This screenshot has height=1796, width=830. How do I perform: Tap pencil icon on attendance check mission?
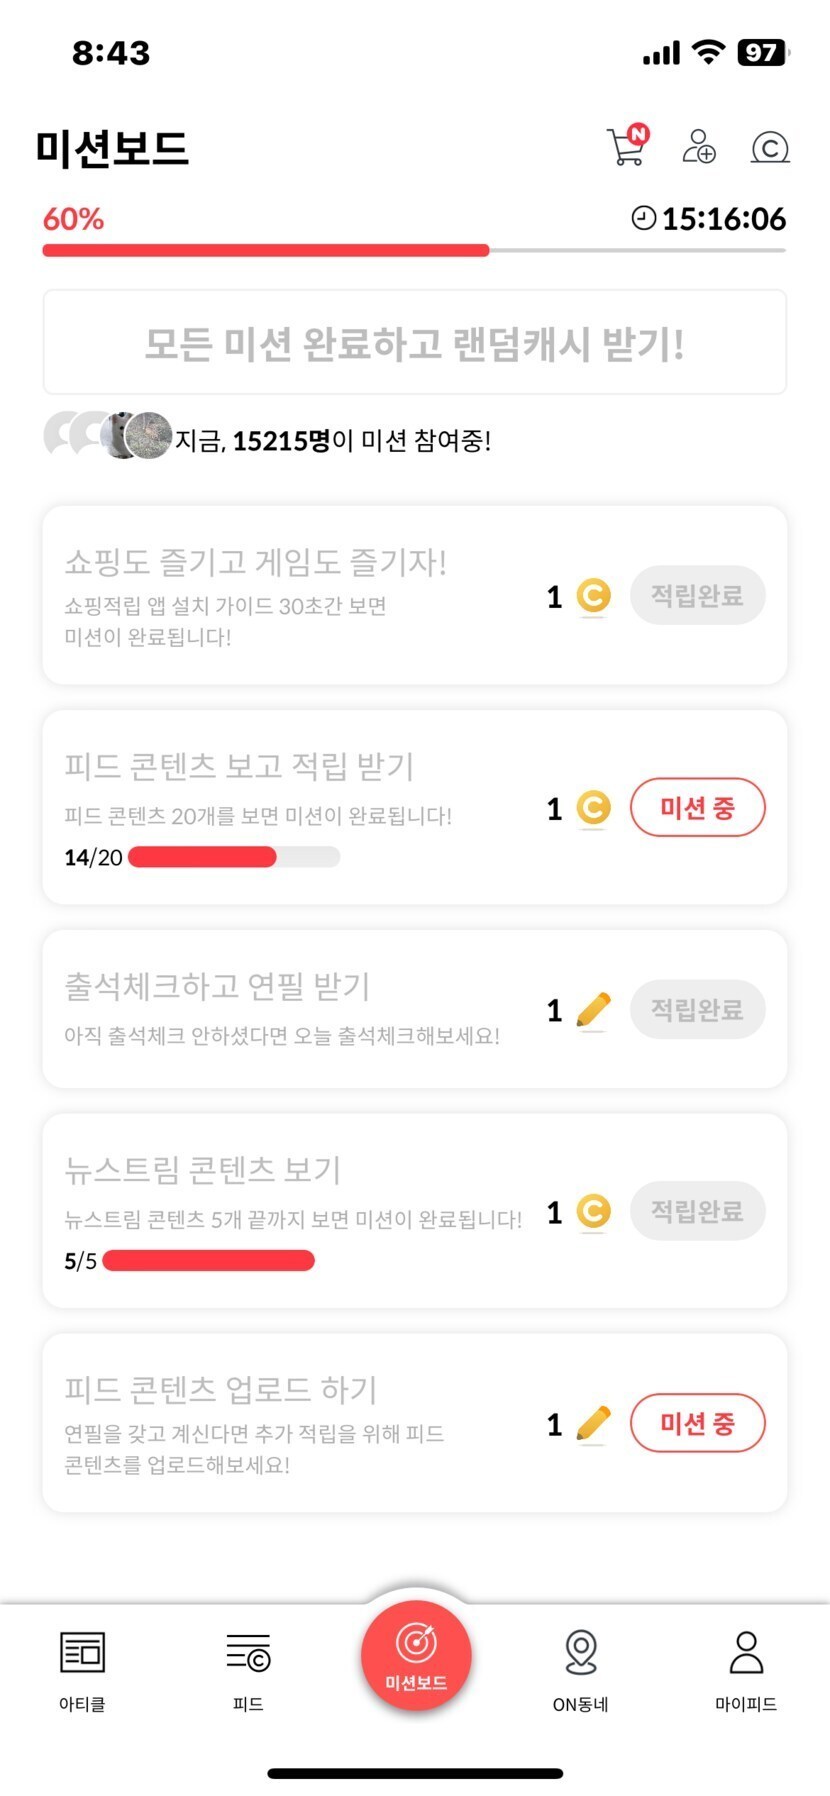(593, 1010)
